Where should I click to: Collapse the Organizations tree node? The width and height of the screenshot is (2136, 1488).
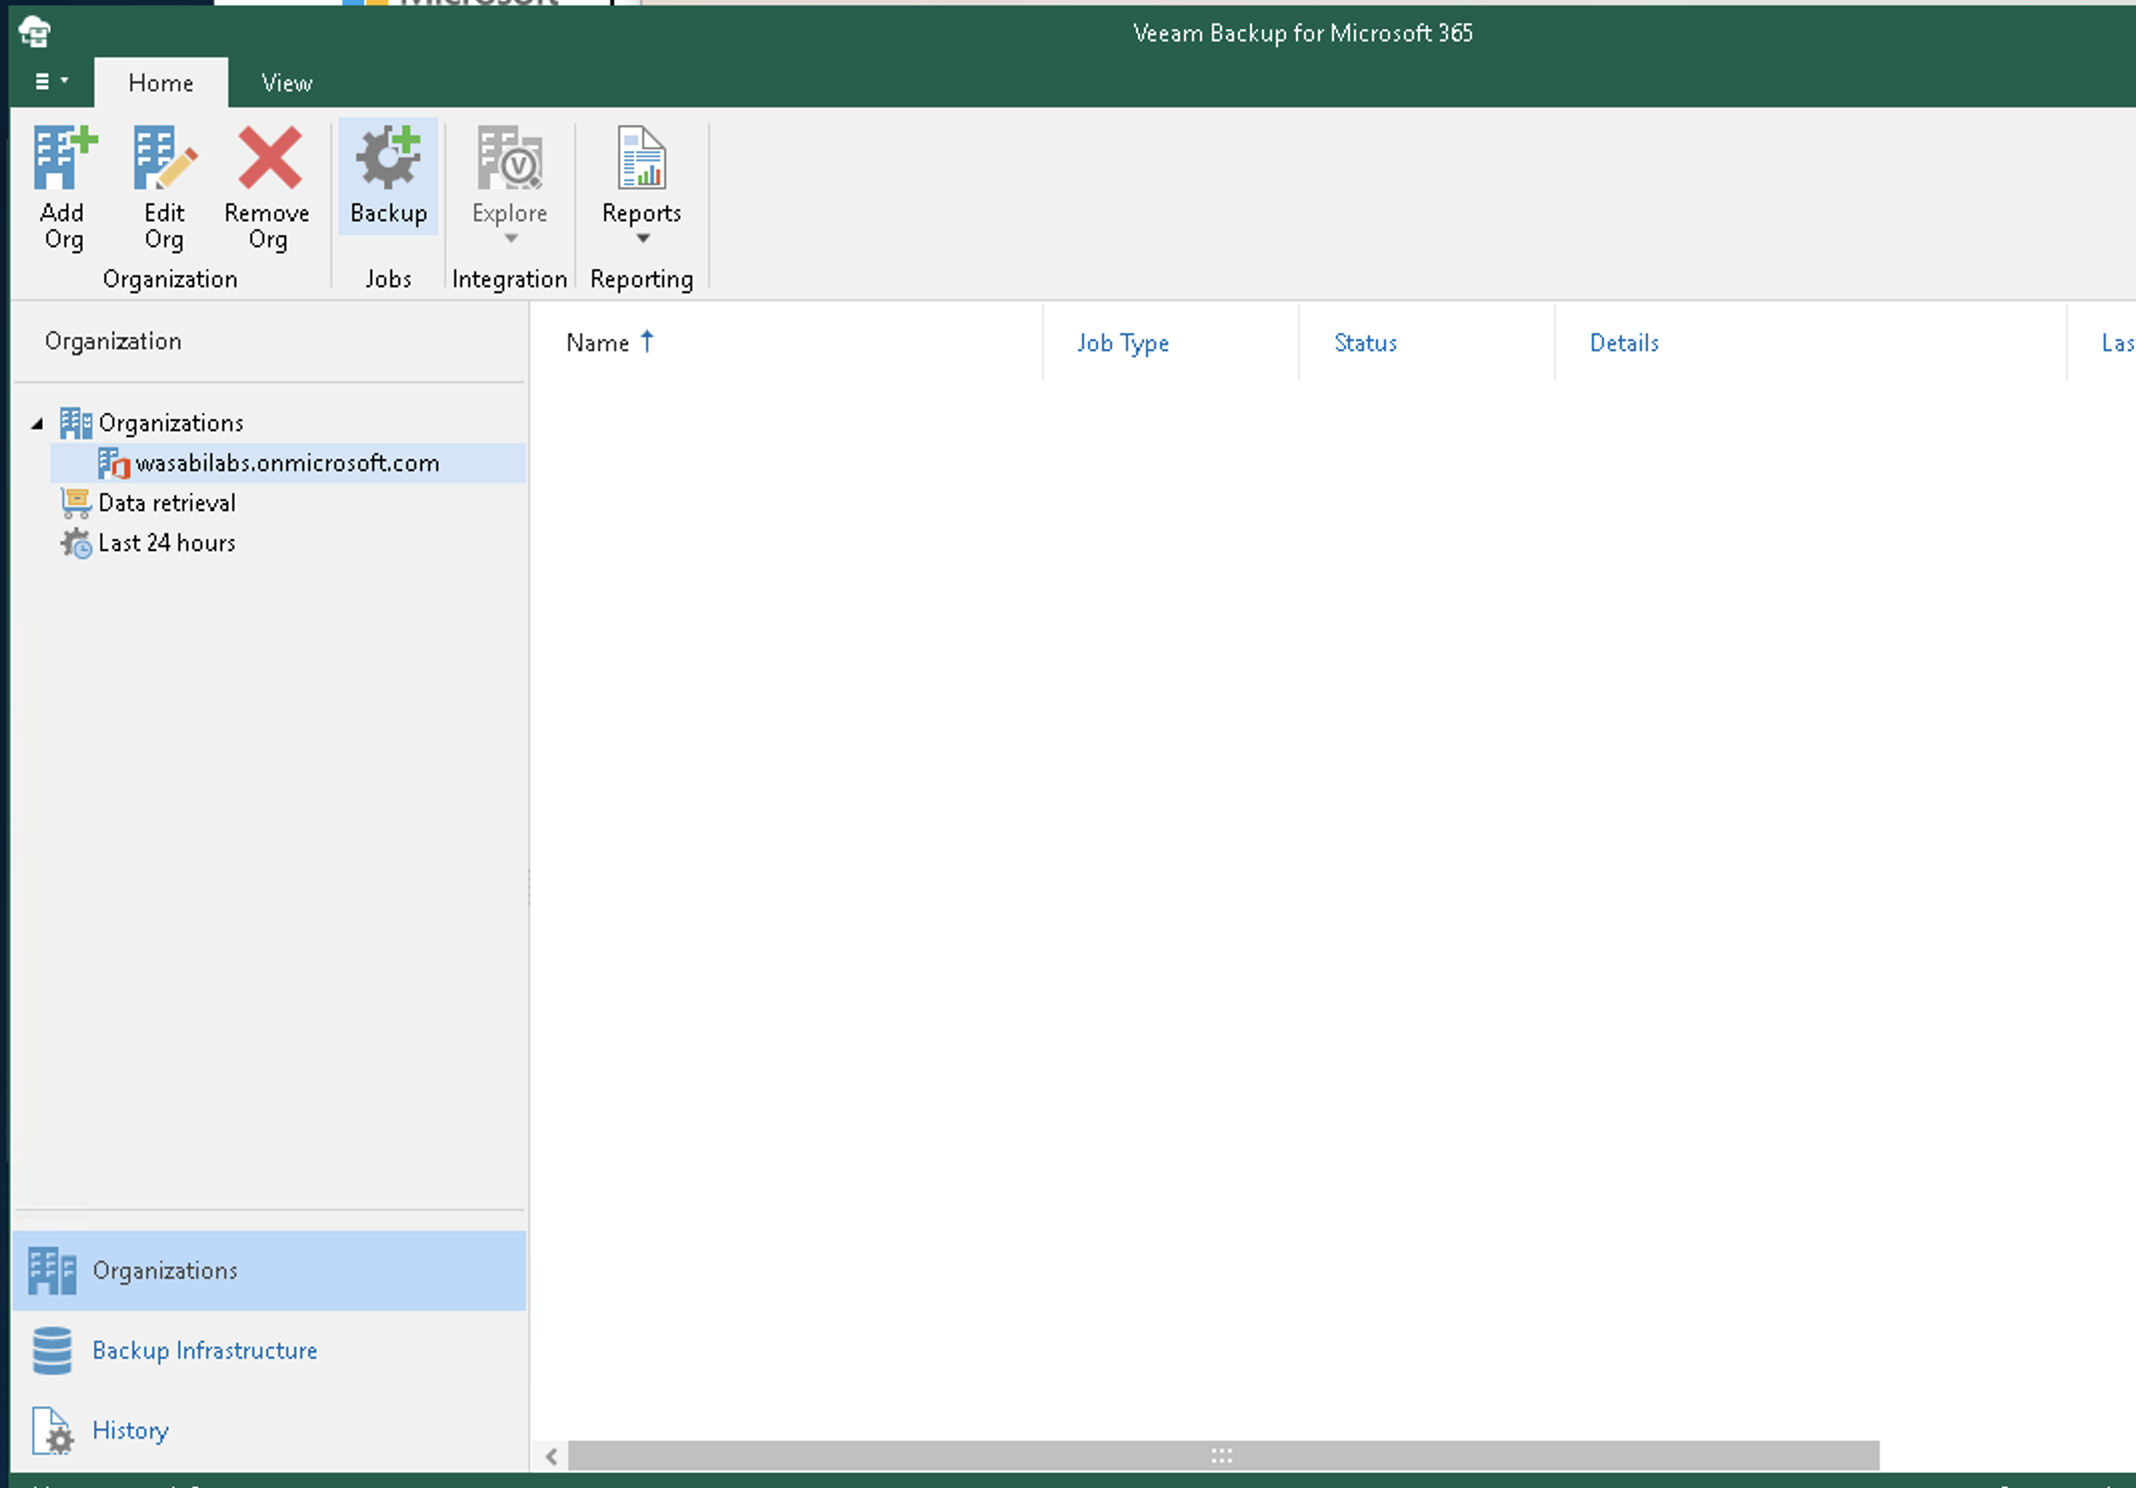pyautogui.click(x=37, y=423)
